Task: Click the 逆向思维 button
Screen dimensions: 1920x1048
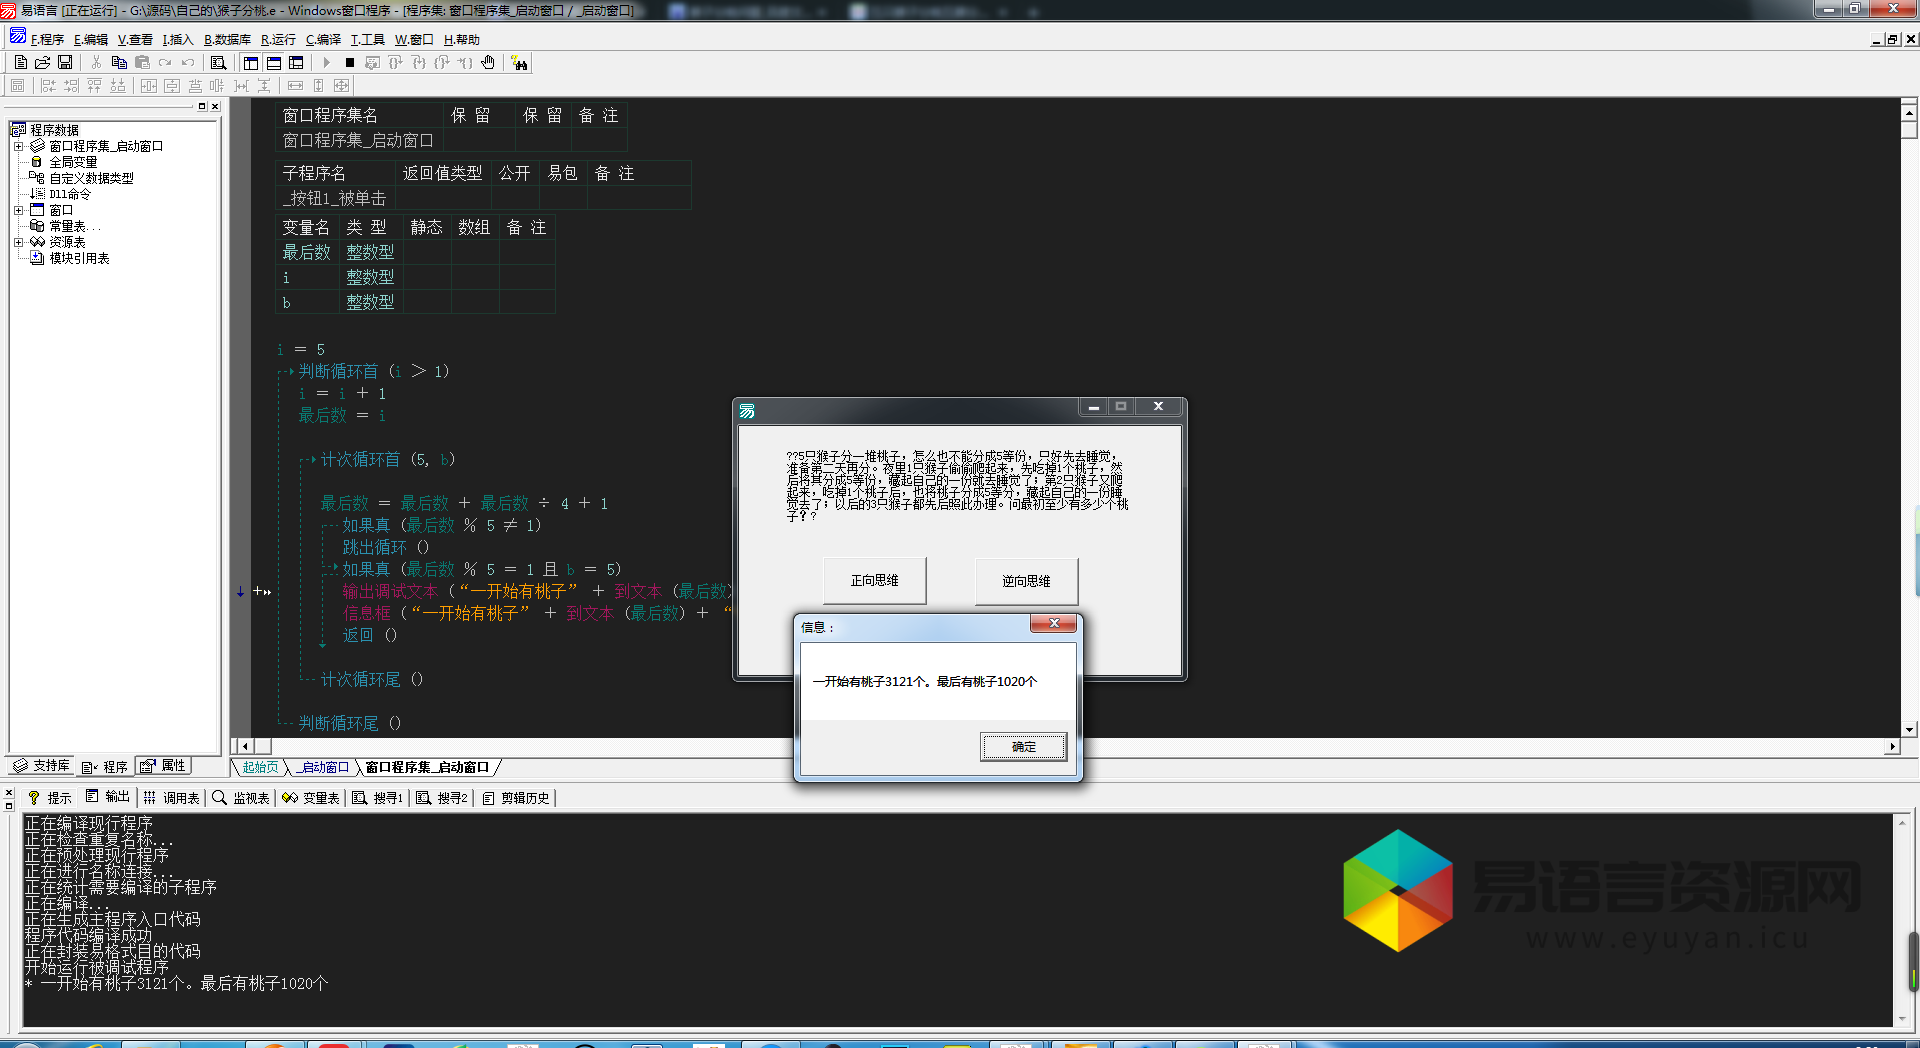Action: (1026, 581)
